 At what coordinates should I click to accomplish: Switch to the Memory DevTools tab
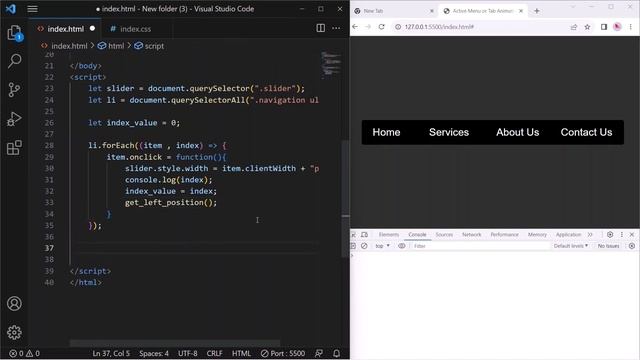[537, 235]
